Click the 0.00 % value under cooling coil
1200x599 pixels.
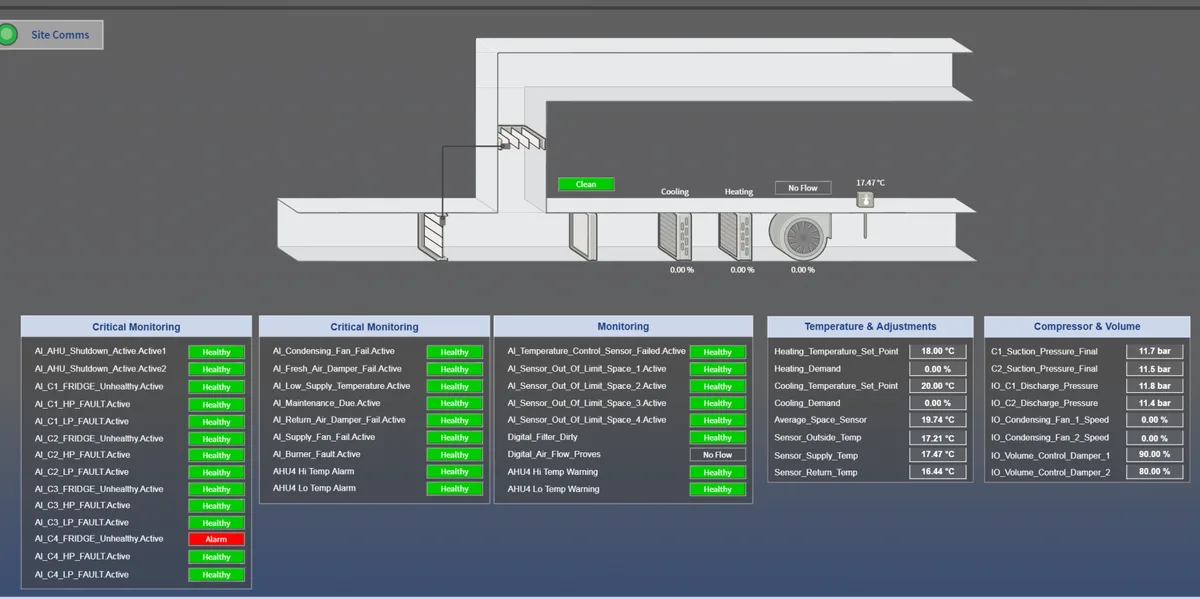tap(682, 270)
